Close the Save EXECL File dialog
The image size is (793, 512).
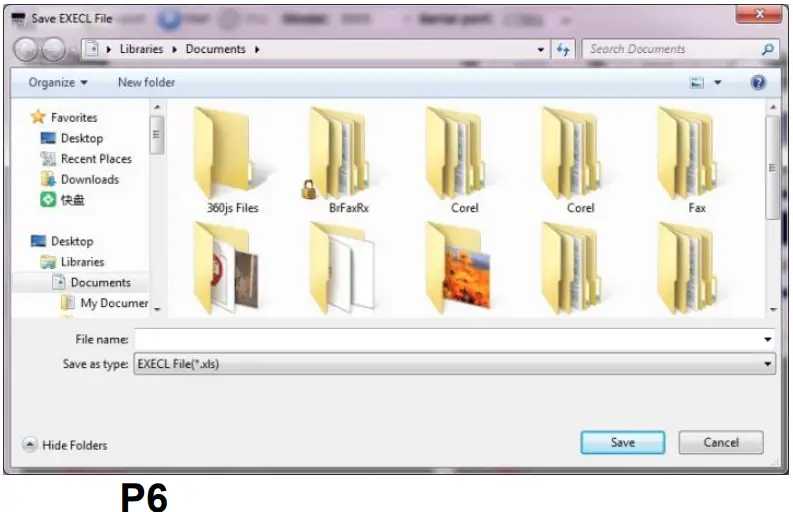[759, 14]
